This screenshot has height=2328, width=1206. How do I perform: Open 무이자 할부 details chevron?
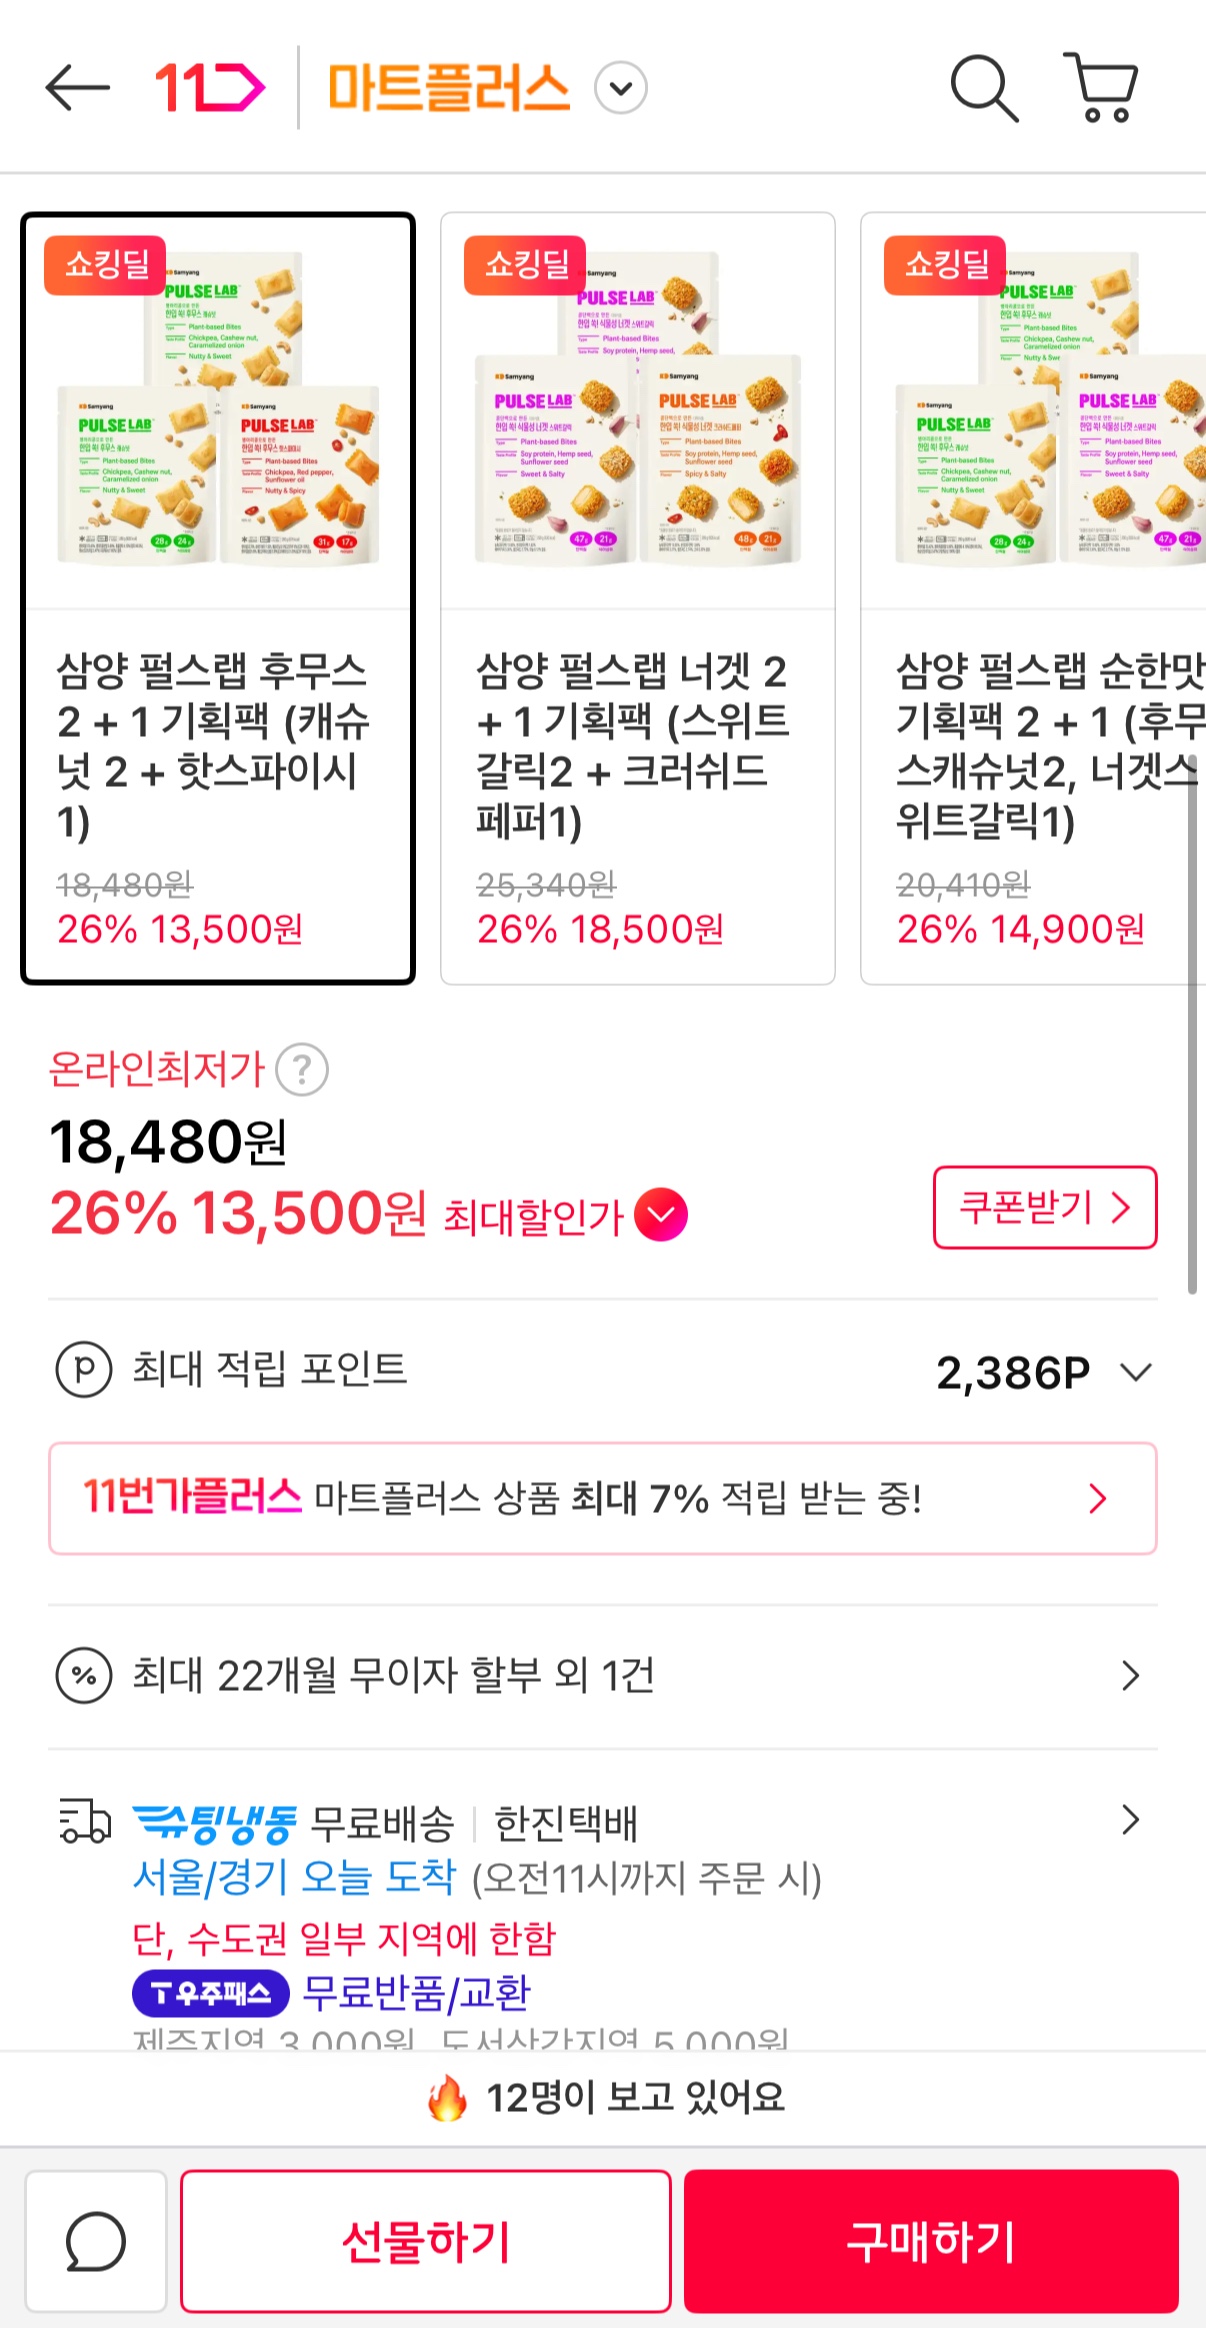pyautogui.click(x=1130, y=1675)
